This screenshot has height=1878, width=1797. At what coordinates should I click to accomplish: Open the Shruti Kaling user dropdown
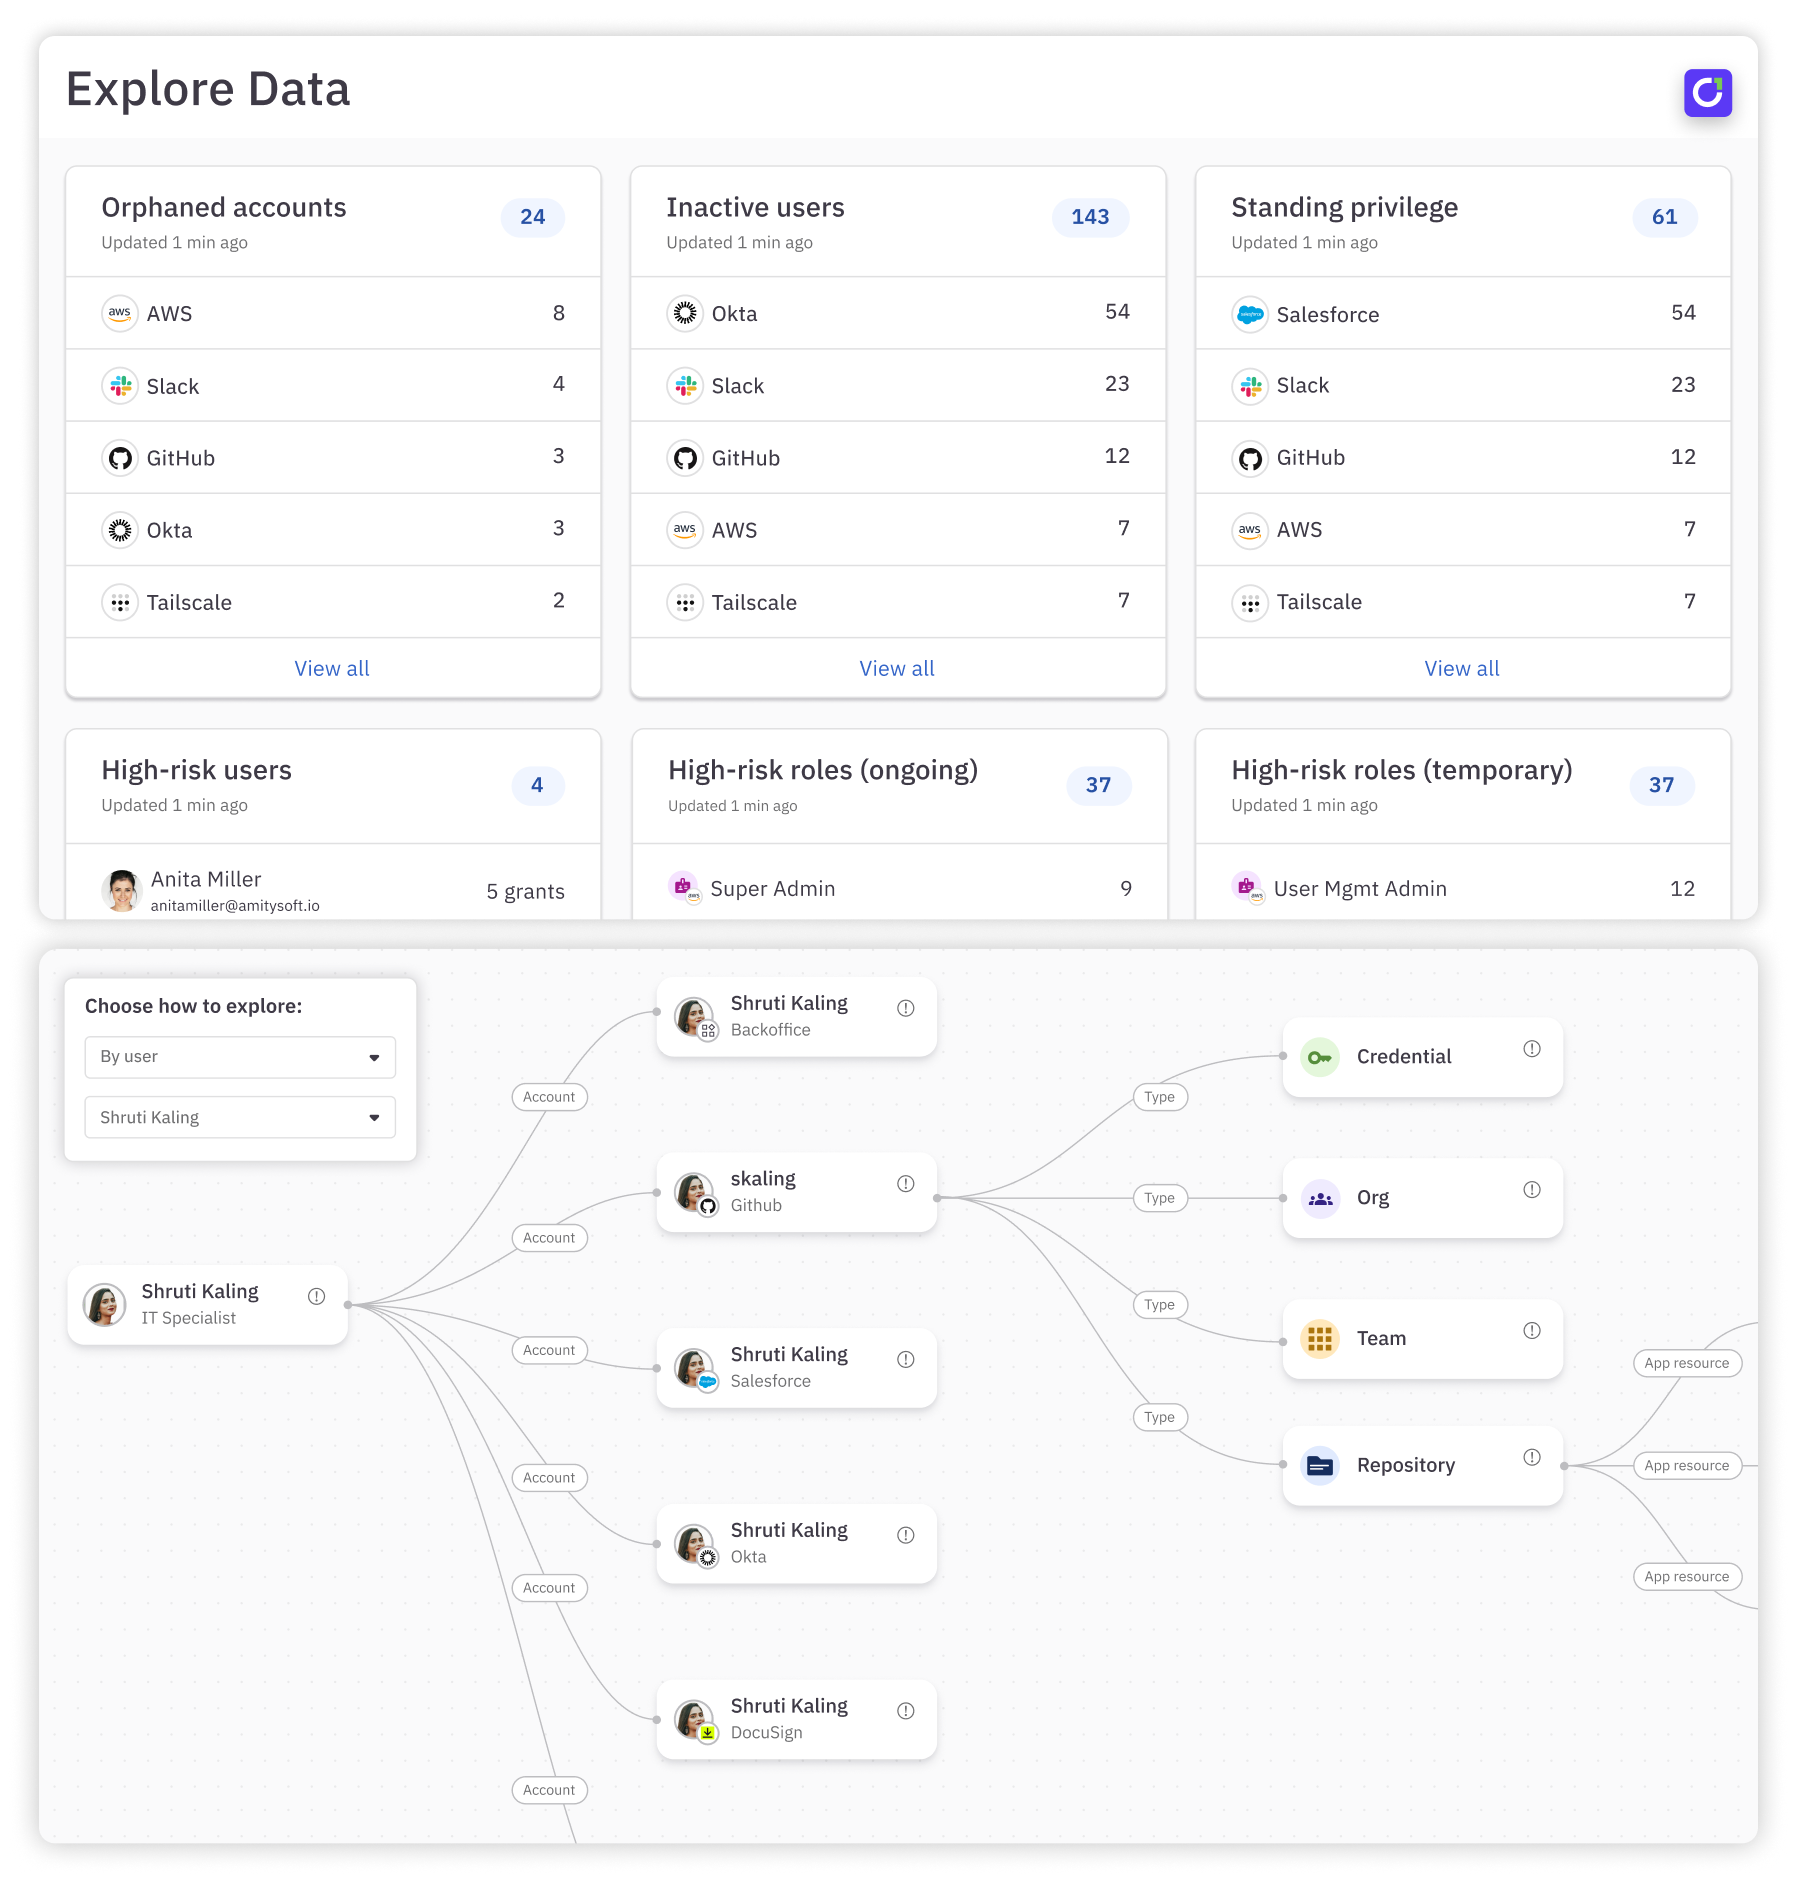(240, 1117)
